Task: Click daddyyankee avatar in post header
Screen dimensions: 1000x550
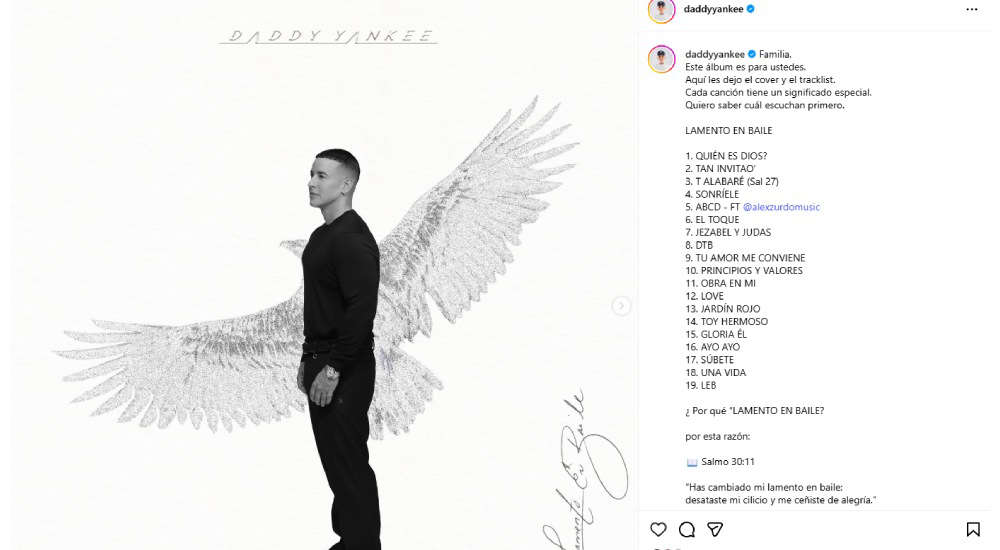Action: click(661, 10)
